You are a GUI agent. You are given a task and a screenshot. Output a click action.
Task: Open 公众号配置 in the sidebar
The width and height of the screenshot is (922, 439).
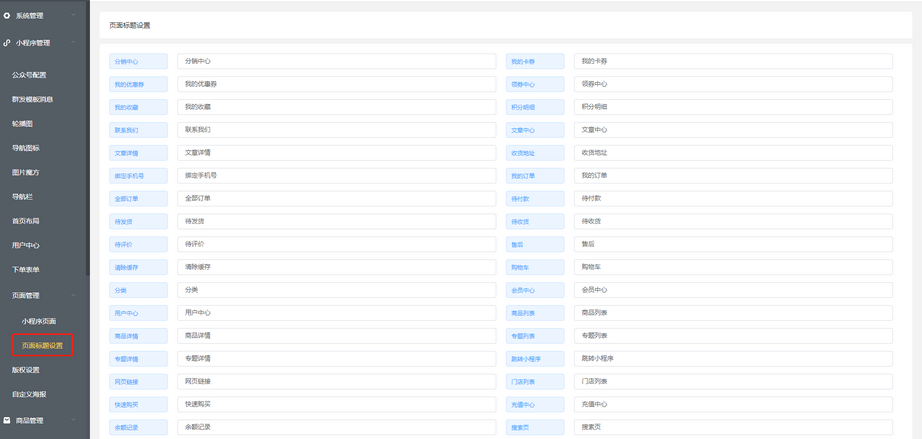tap(29, 75)
